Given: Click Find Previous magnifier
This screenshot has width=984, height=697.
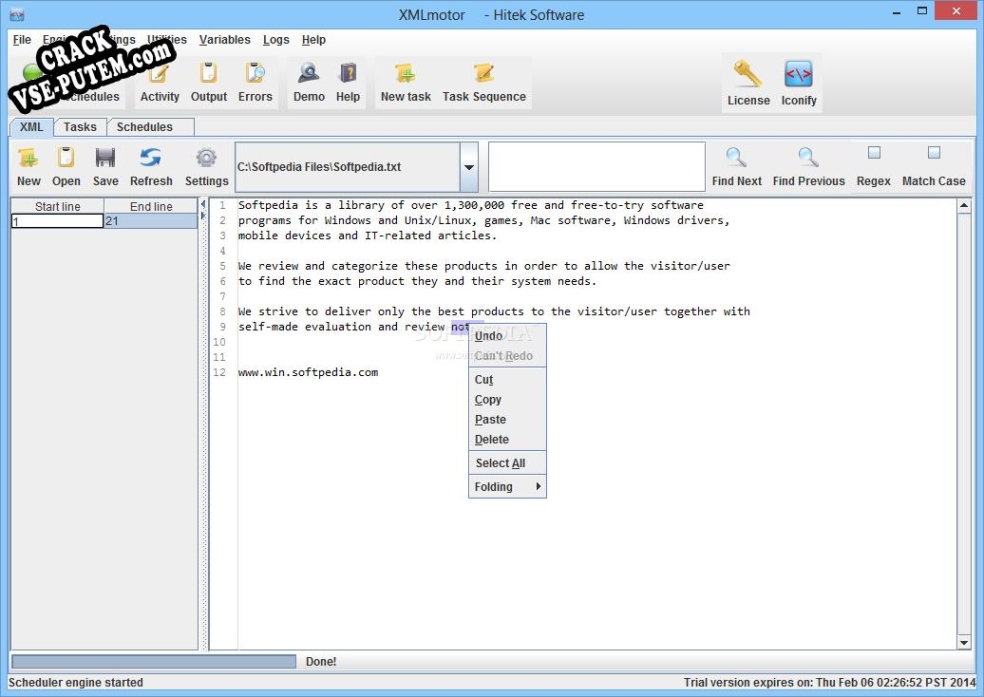Looking at the screenshot, I should [808, 167].
